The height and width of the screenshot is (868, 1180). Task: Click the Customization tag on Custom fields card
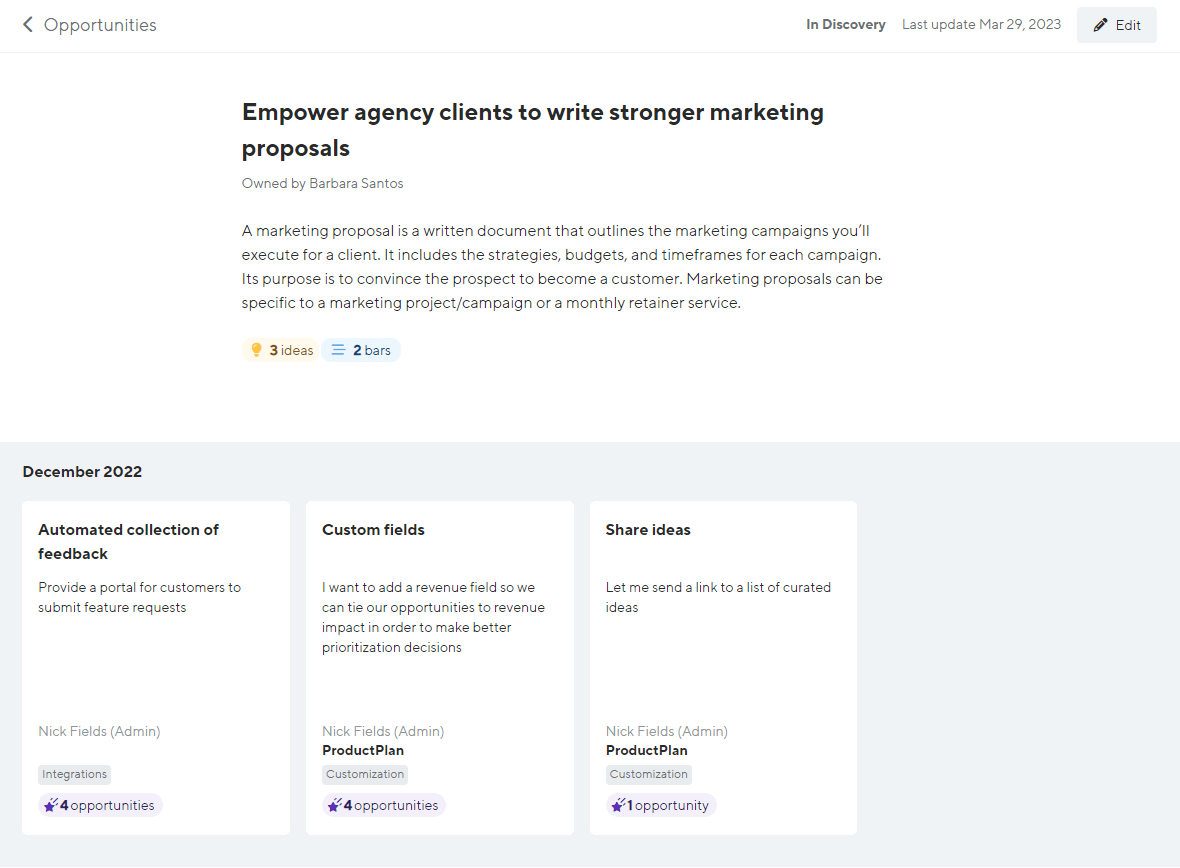point(365,774)
